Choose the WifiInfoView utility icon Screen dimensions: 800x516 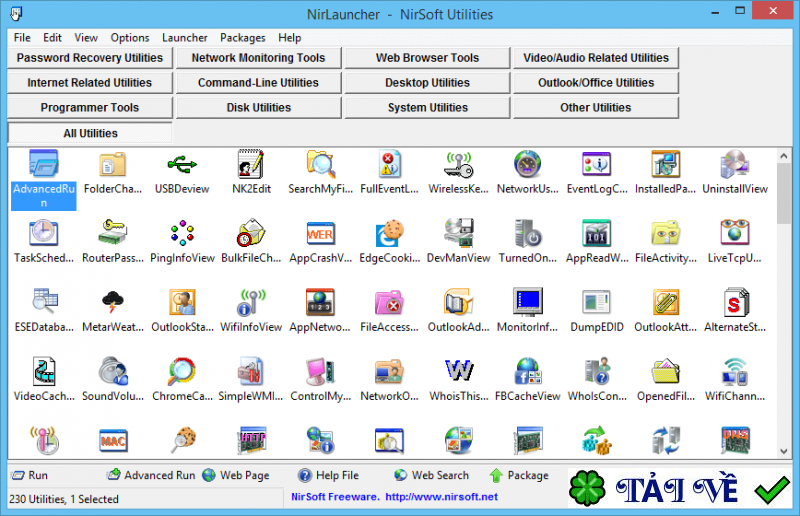251,303
